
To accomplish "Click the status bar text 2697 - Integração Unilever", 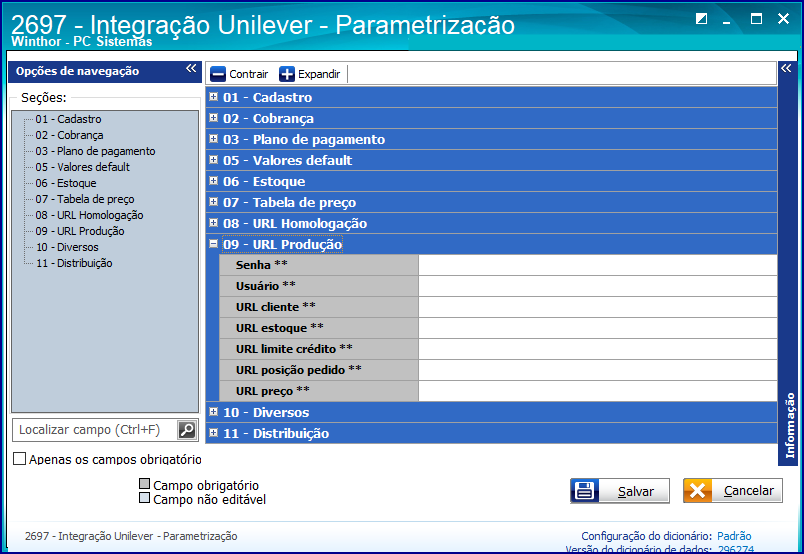I will (x=131, y=536).
